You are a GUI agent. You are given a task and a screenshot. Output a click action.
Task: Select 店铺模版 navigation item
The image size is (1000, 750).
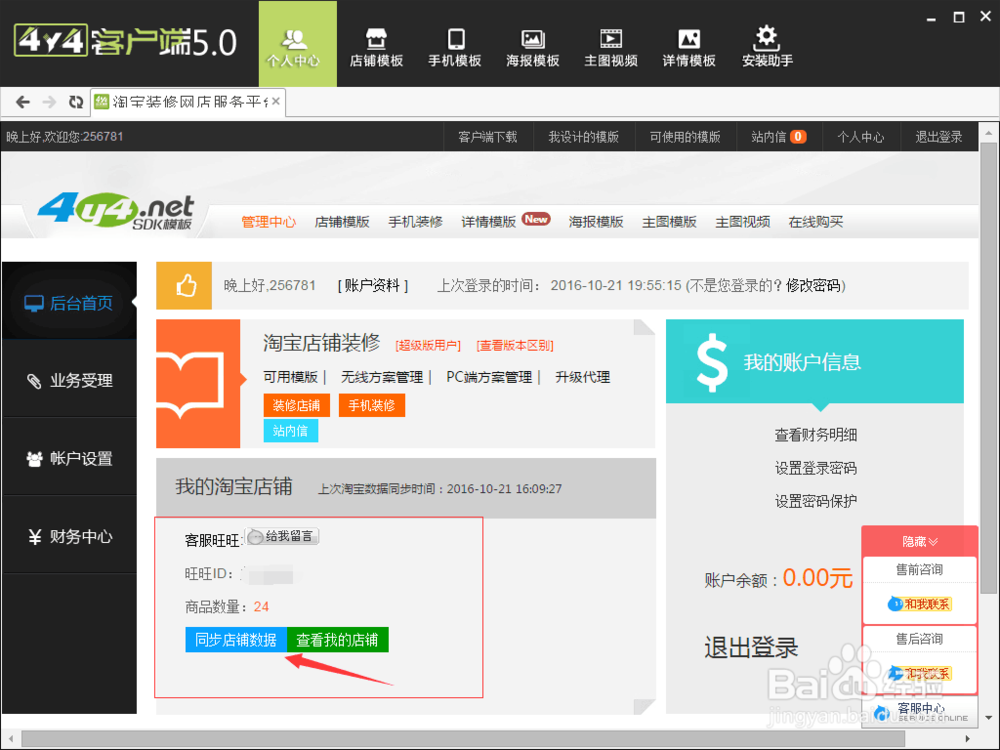pyautogui.click(x=342, y=222)
